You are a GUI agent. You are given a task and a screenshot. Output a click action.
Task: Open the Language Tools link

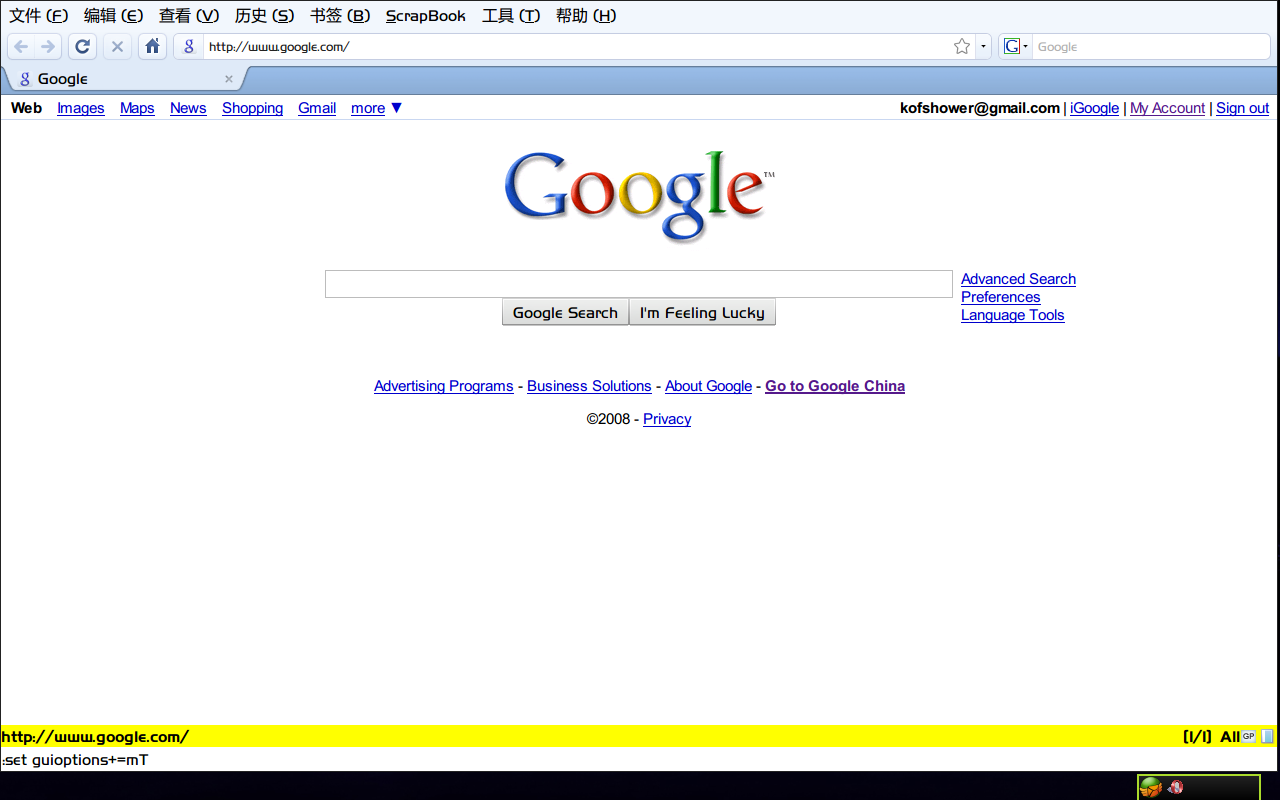1012,315
